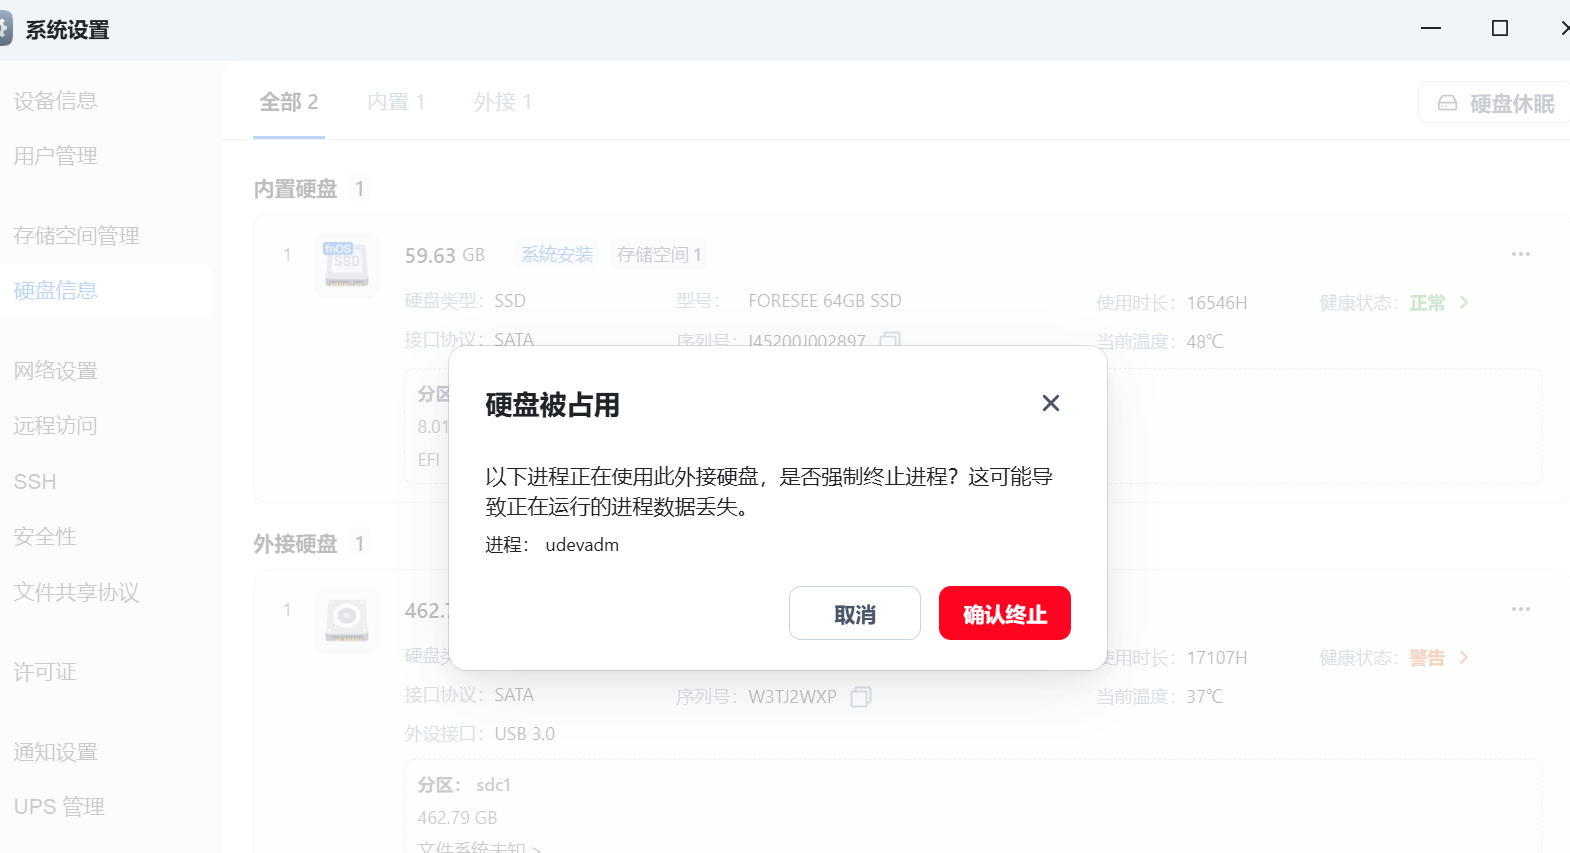Click the external hard disk drive icon

346,620
